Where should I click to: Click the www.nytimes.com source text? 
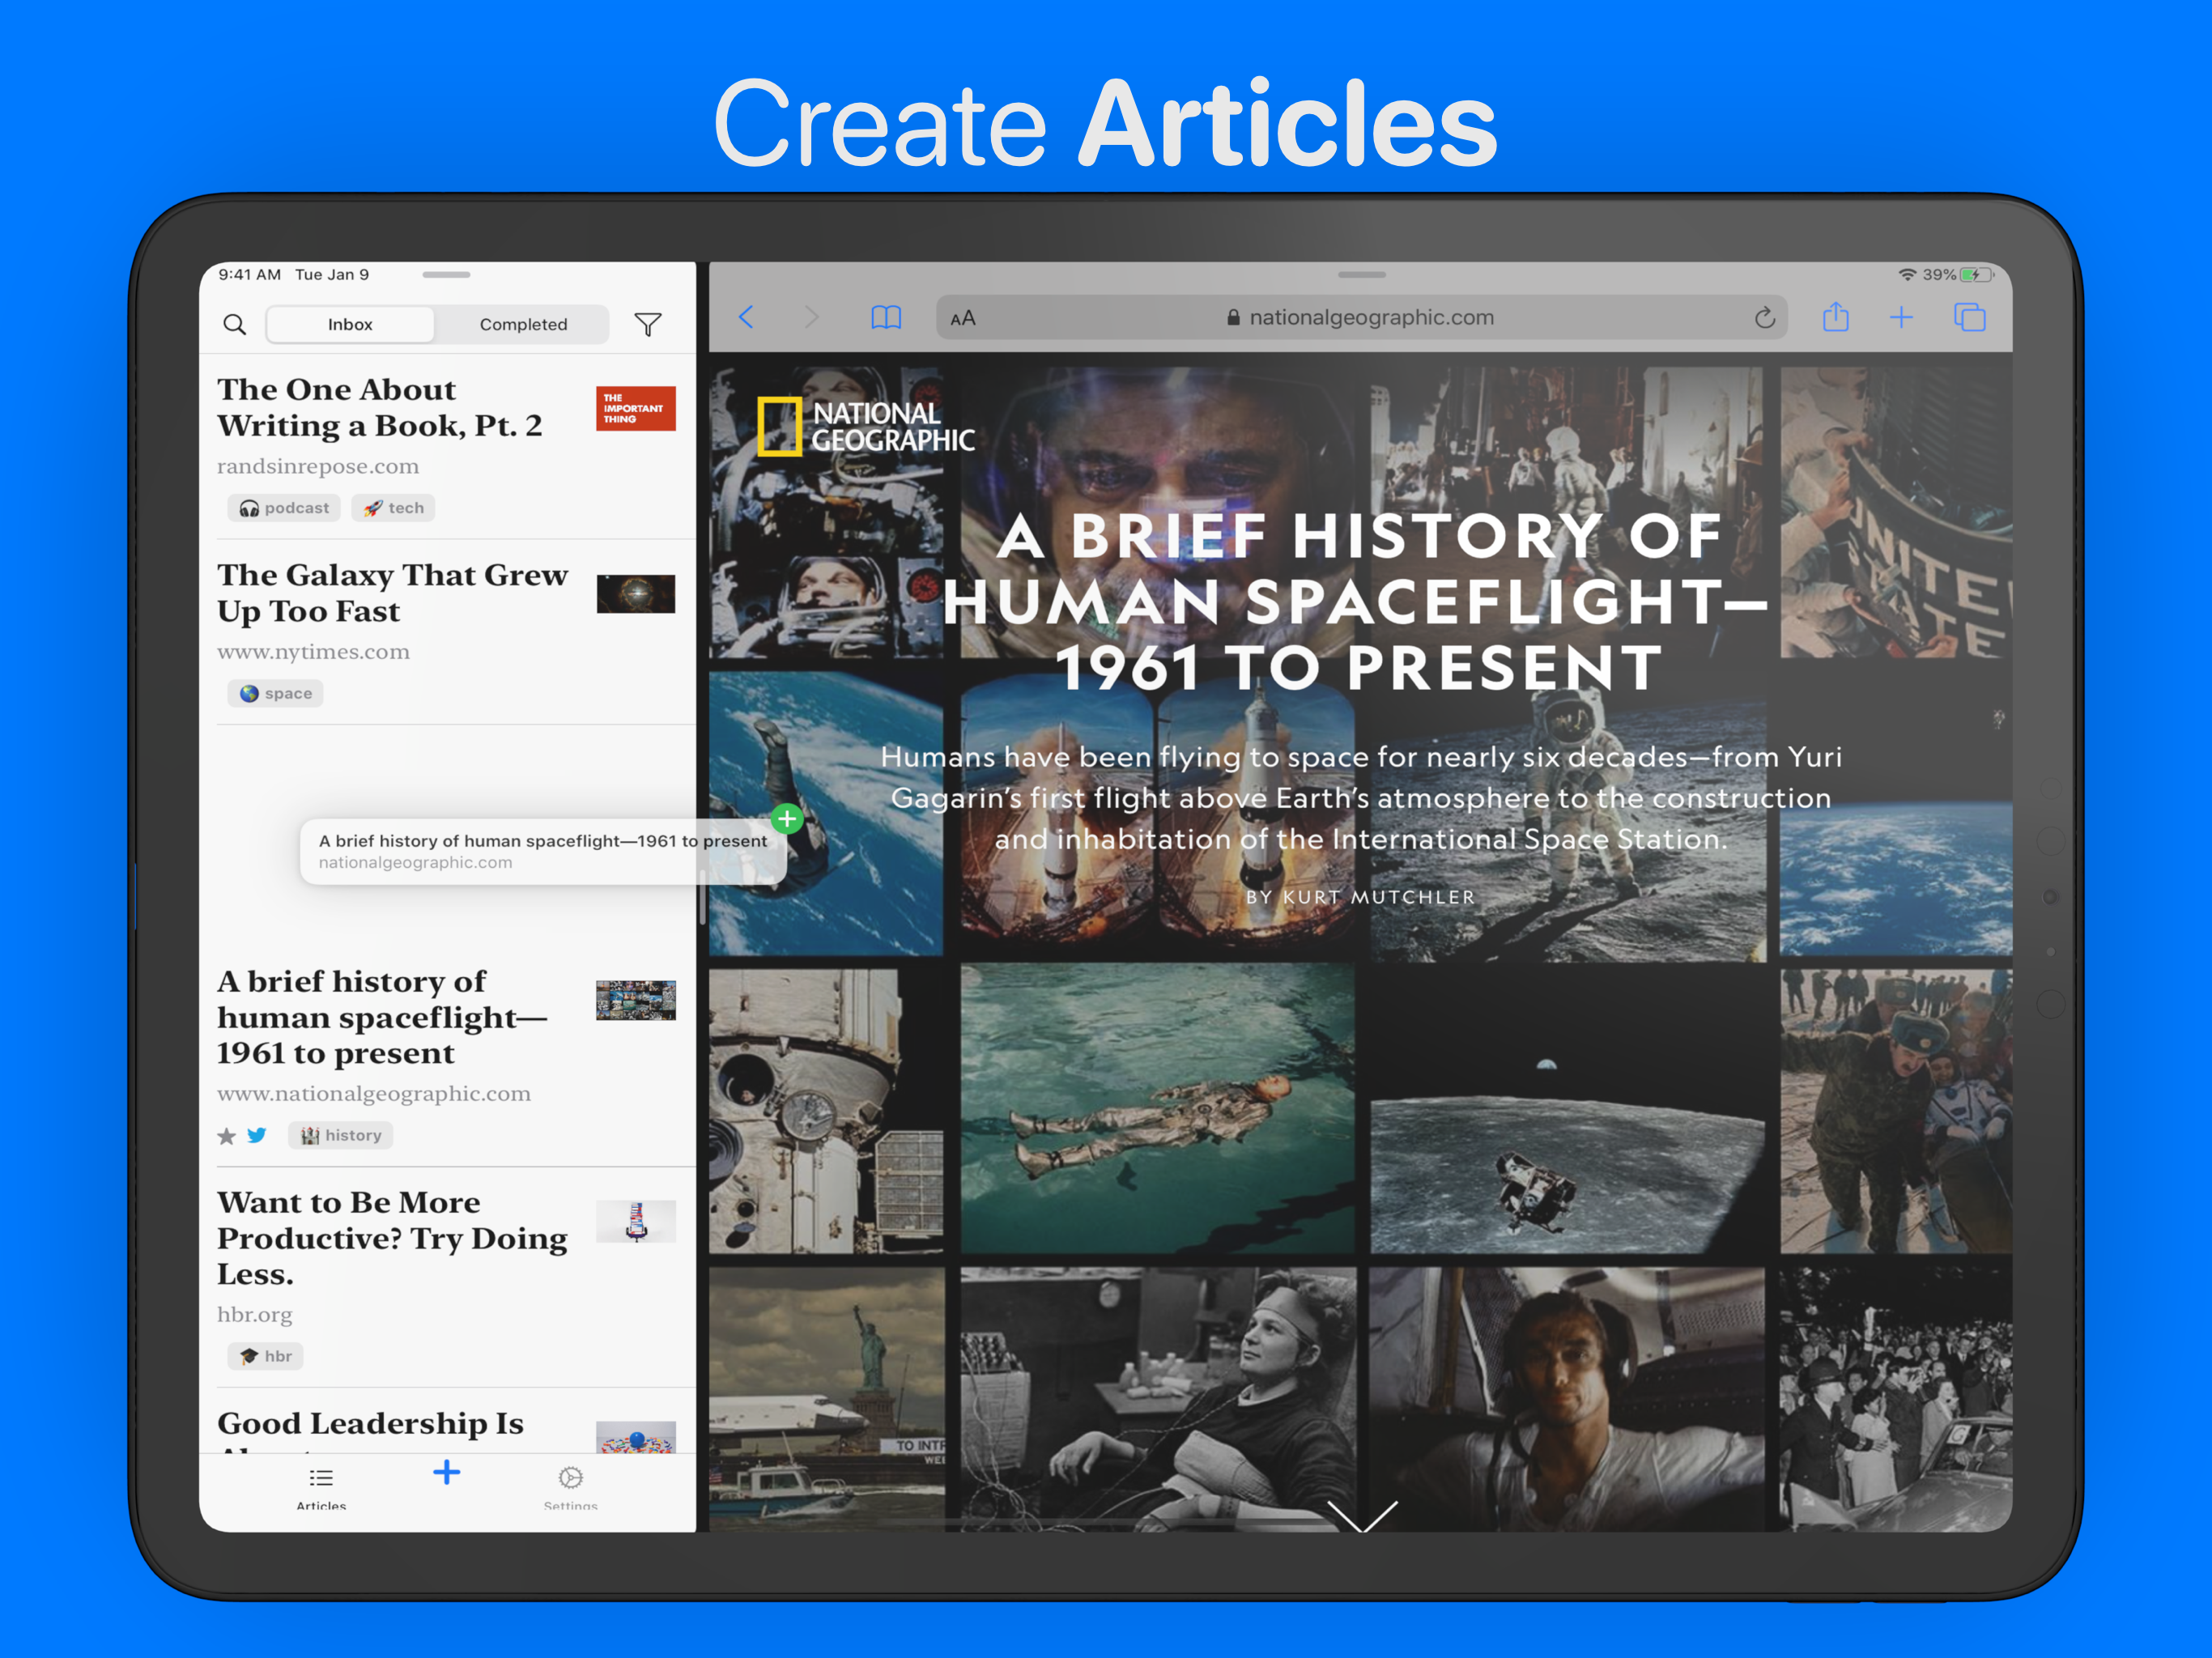click(x=313, y=652)
